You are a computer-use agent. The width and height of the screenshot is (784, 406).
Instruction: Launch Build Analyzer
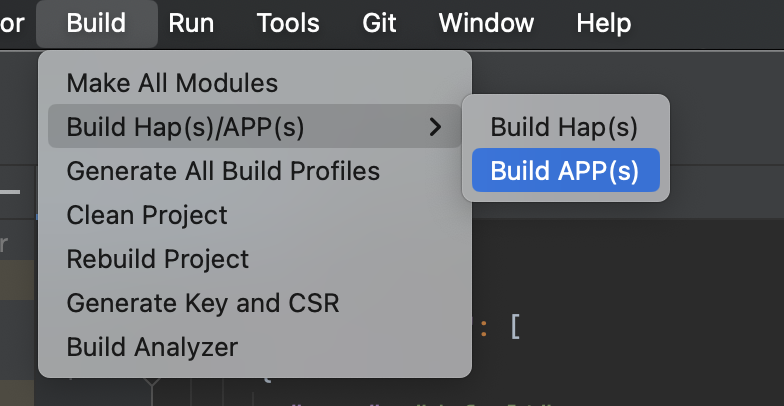tap(152, 347)
